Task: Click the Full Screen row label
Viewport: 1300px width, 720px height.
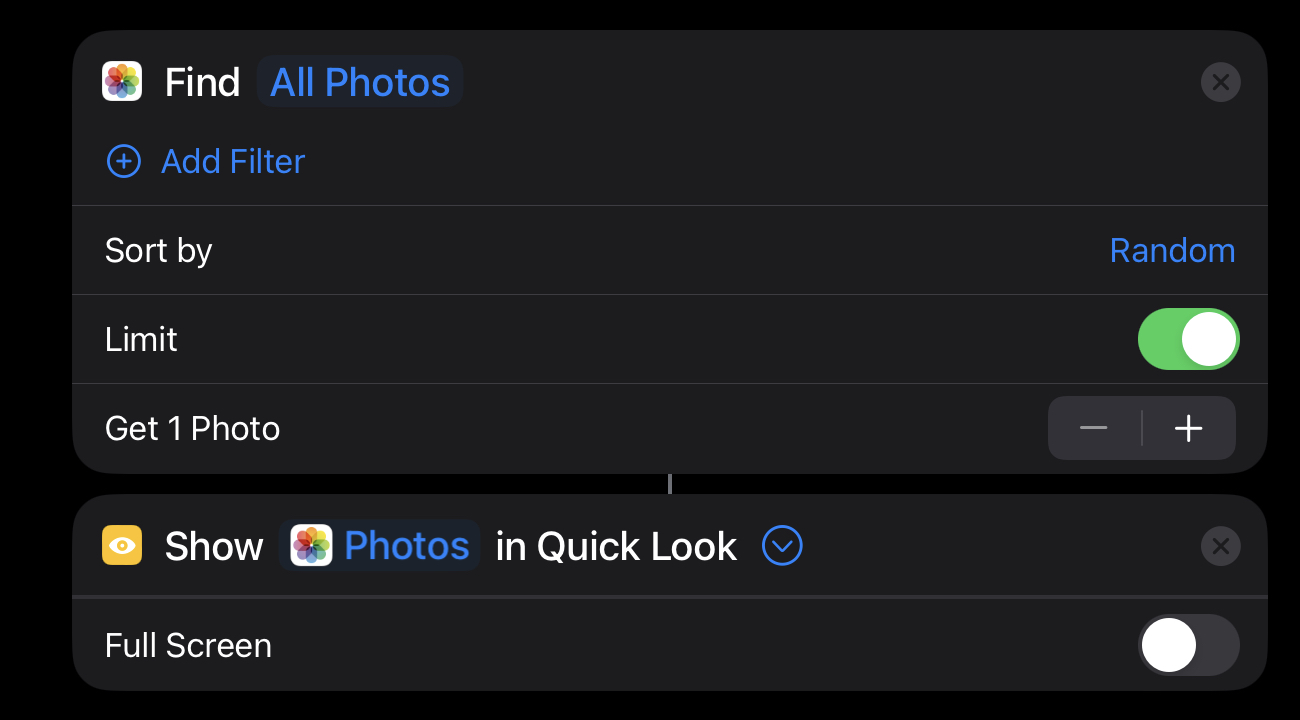Action: coord(188,645)
